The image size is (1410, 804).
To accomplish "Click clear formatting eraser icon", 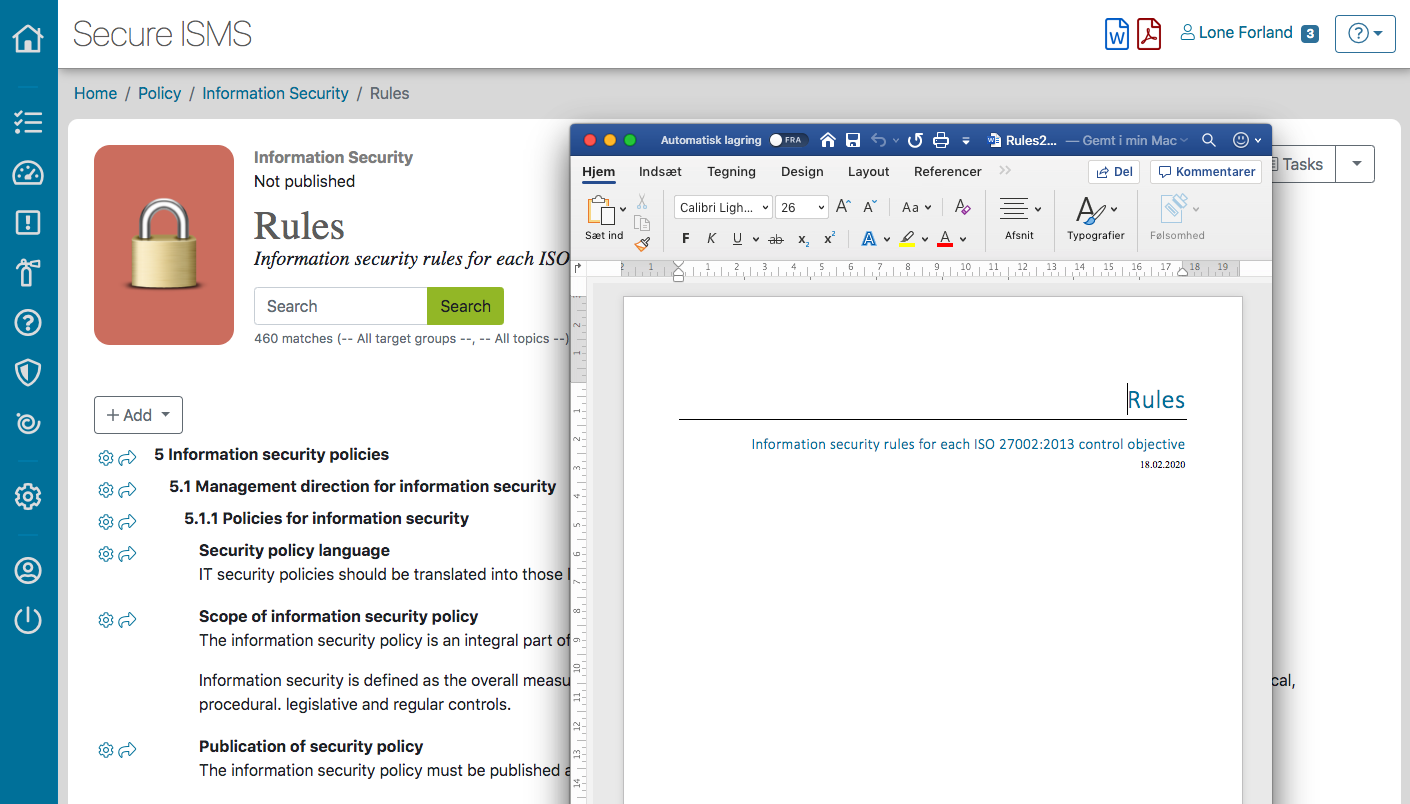I will [962, 207].
